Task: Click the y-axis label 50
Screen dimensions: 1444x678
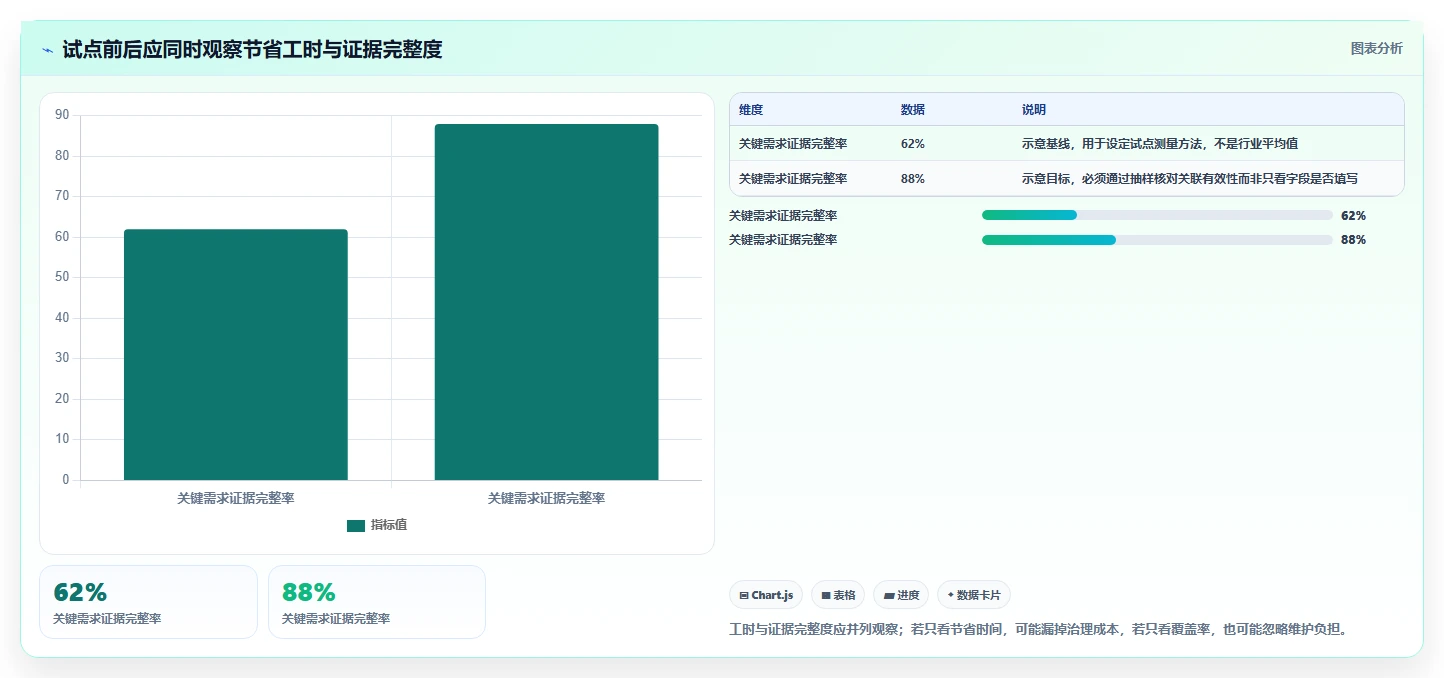Action: (62, 277)
